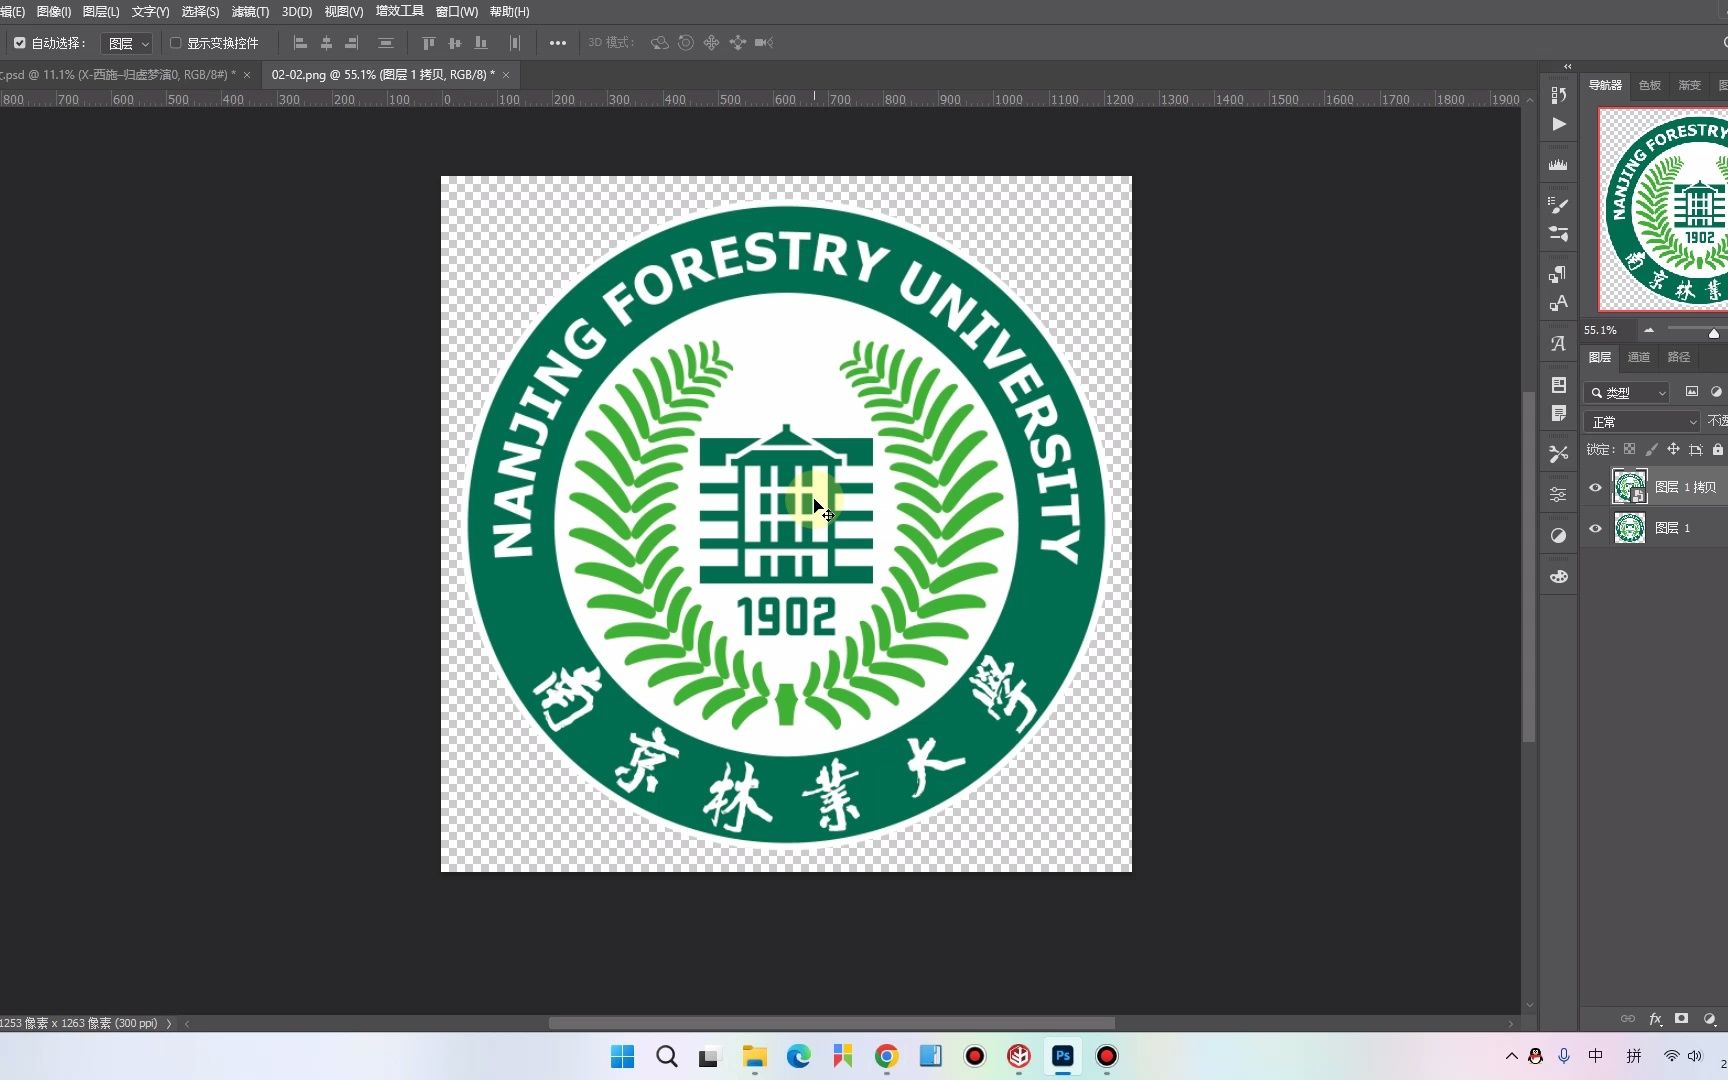This screenshot has width=1728, height=1080.
Task: Toggle visibility of 图层 1 拷贝 layer
Action: pos(1595,487)
